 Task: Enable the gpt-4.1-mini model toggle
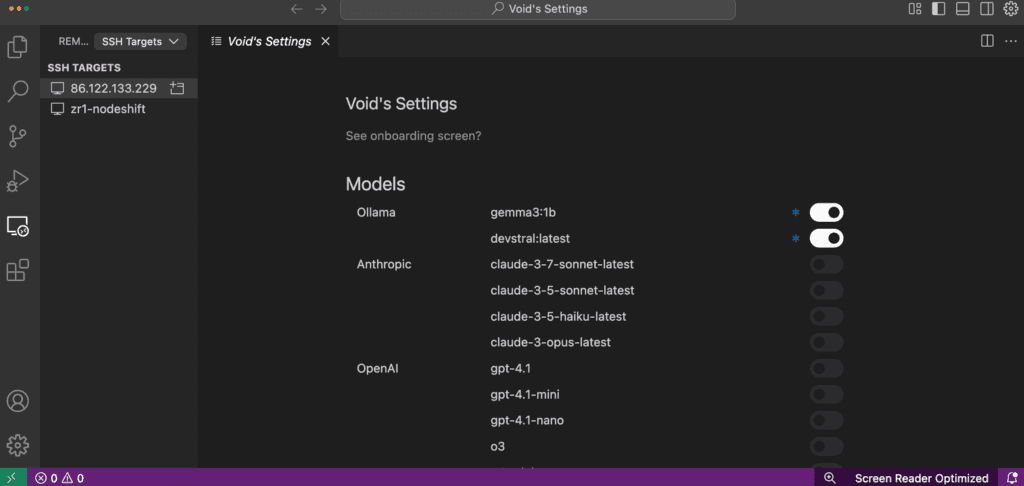point(826,395)
